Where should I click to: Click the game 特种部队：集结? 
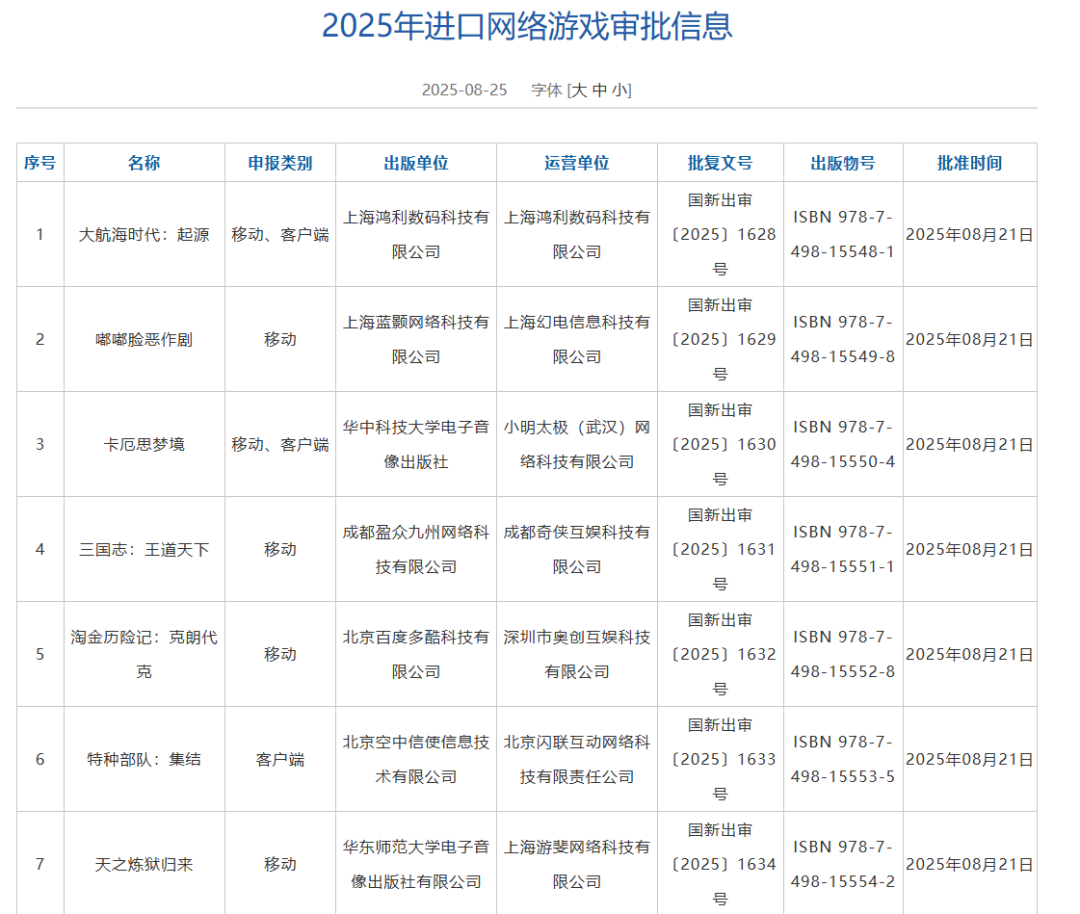coord(145,759)
